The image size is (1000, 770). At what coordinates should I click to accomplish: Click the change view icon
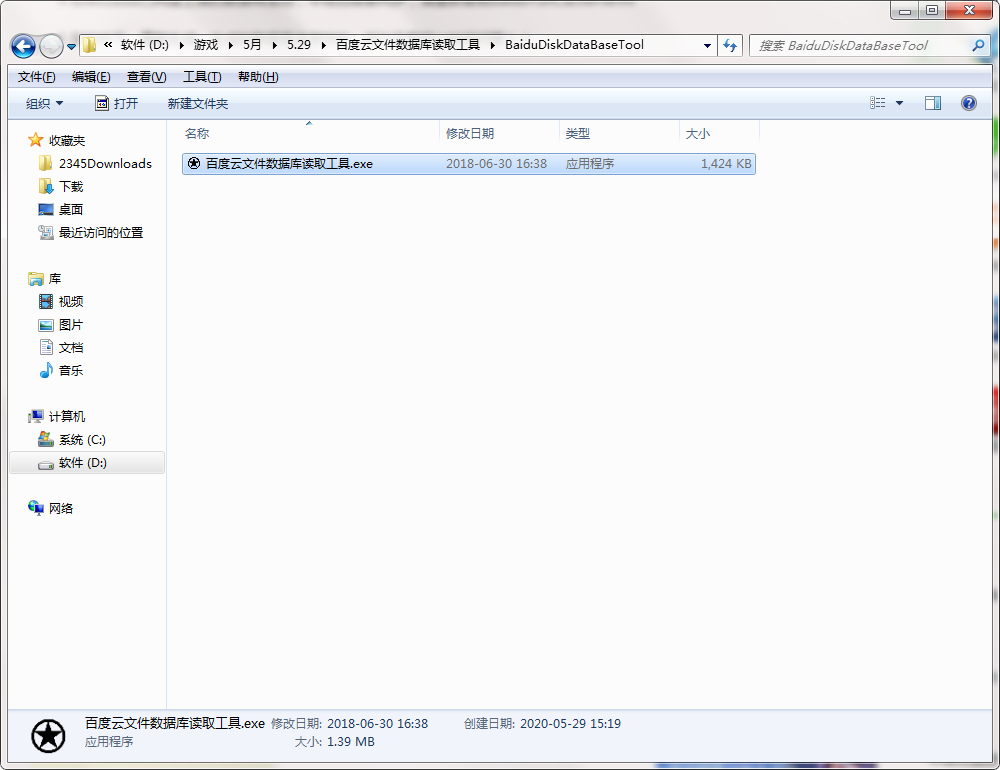[x=878, y=103]
